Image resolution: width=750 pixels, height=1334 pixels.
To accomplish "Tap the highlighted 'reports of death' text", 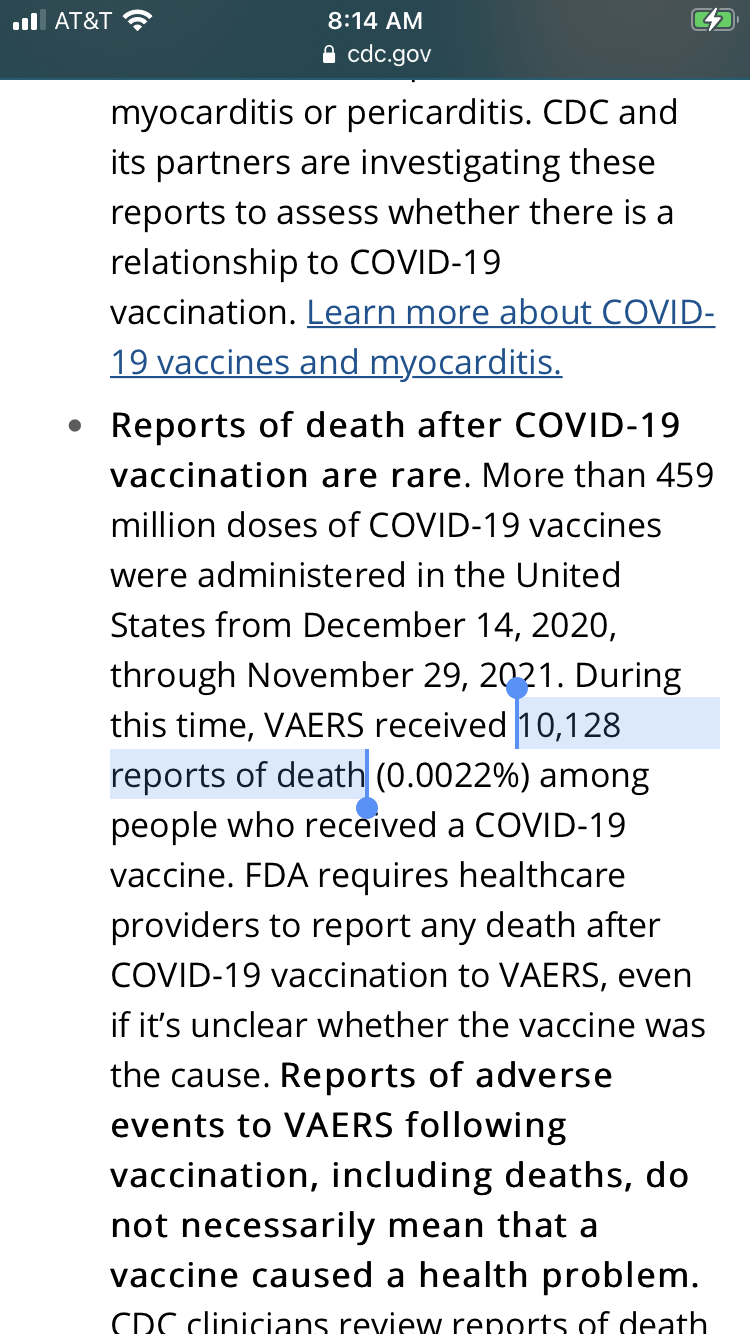I will coord(238,775).
